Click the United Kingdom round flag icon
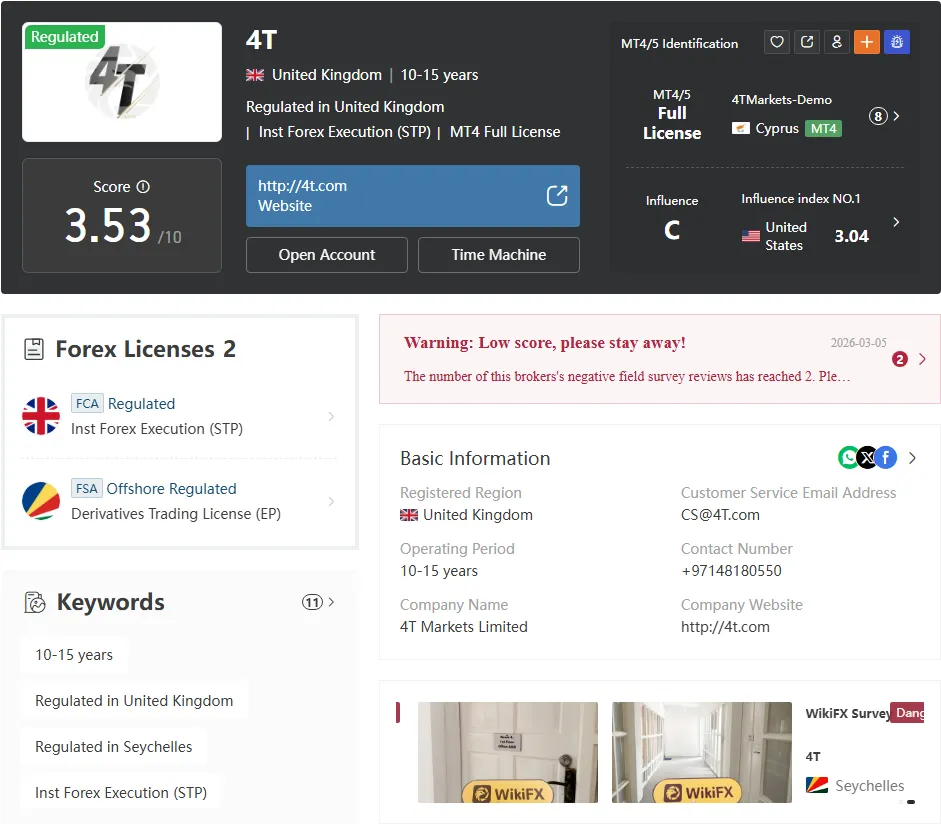Viewport: 941px width, 824px height. click(x=41, y=416)
